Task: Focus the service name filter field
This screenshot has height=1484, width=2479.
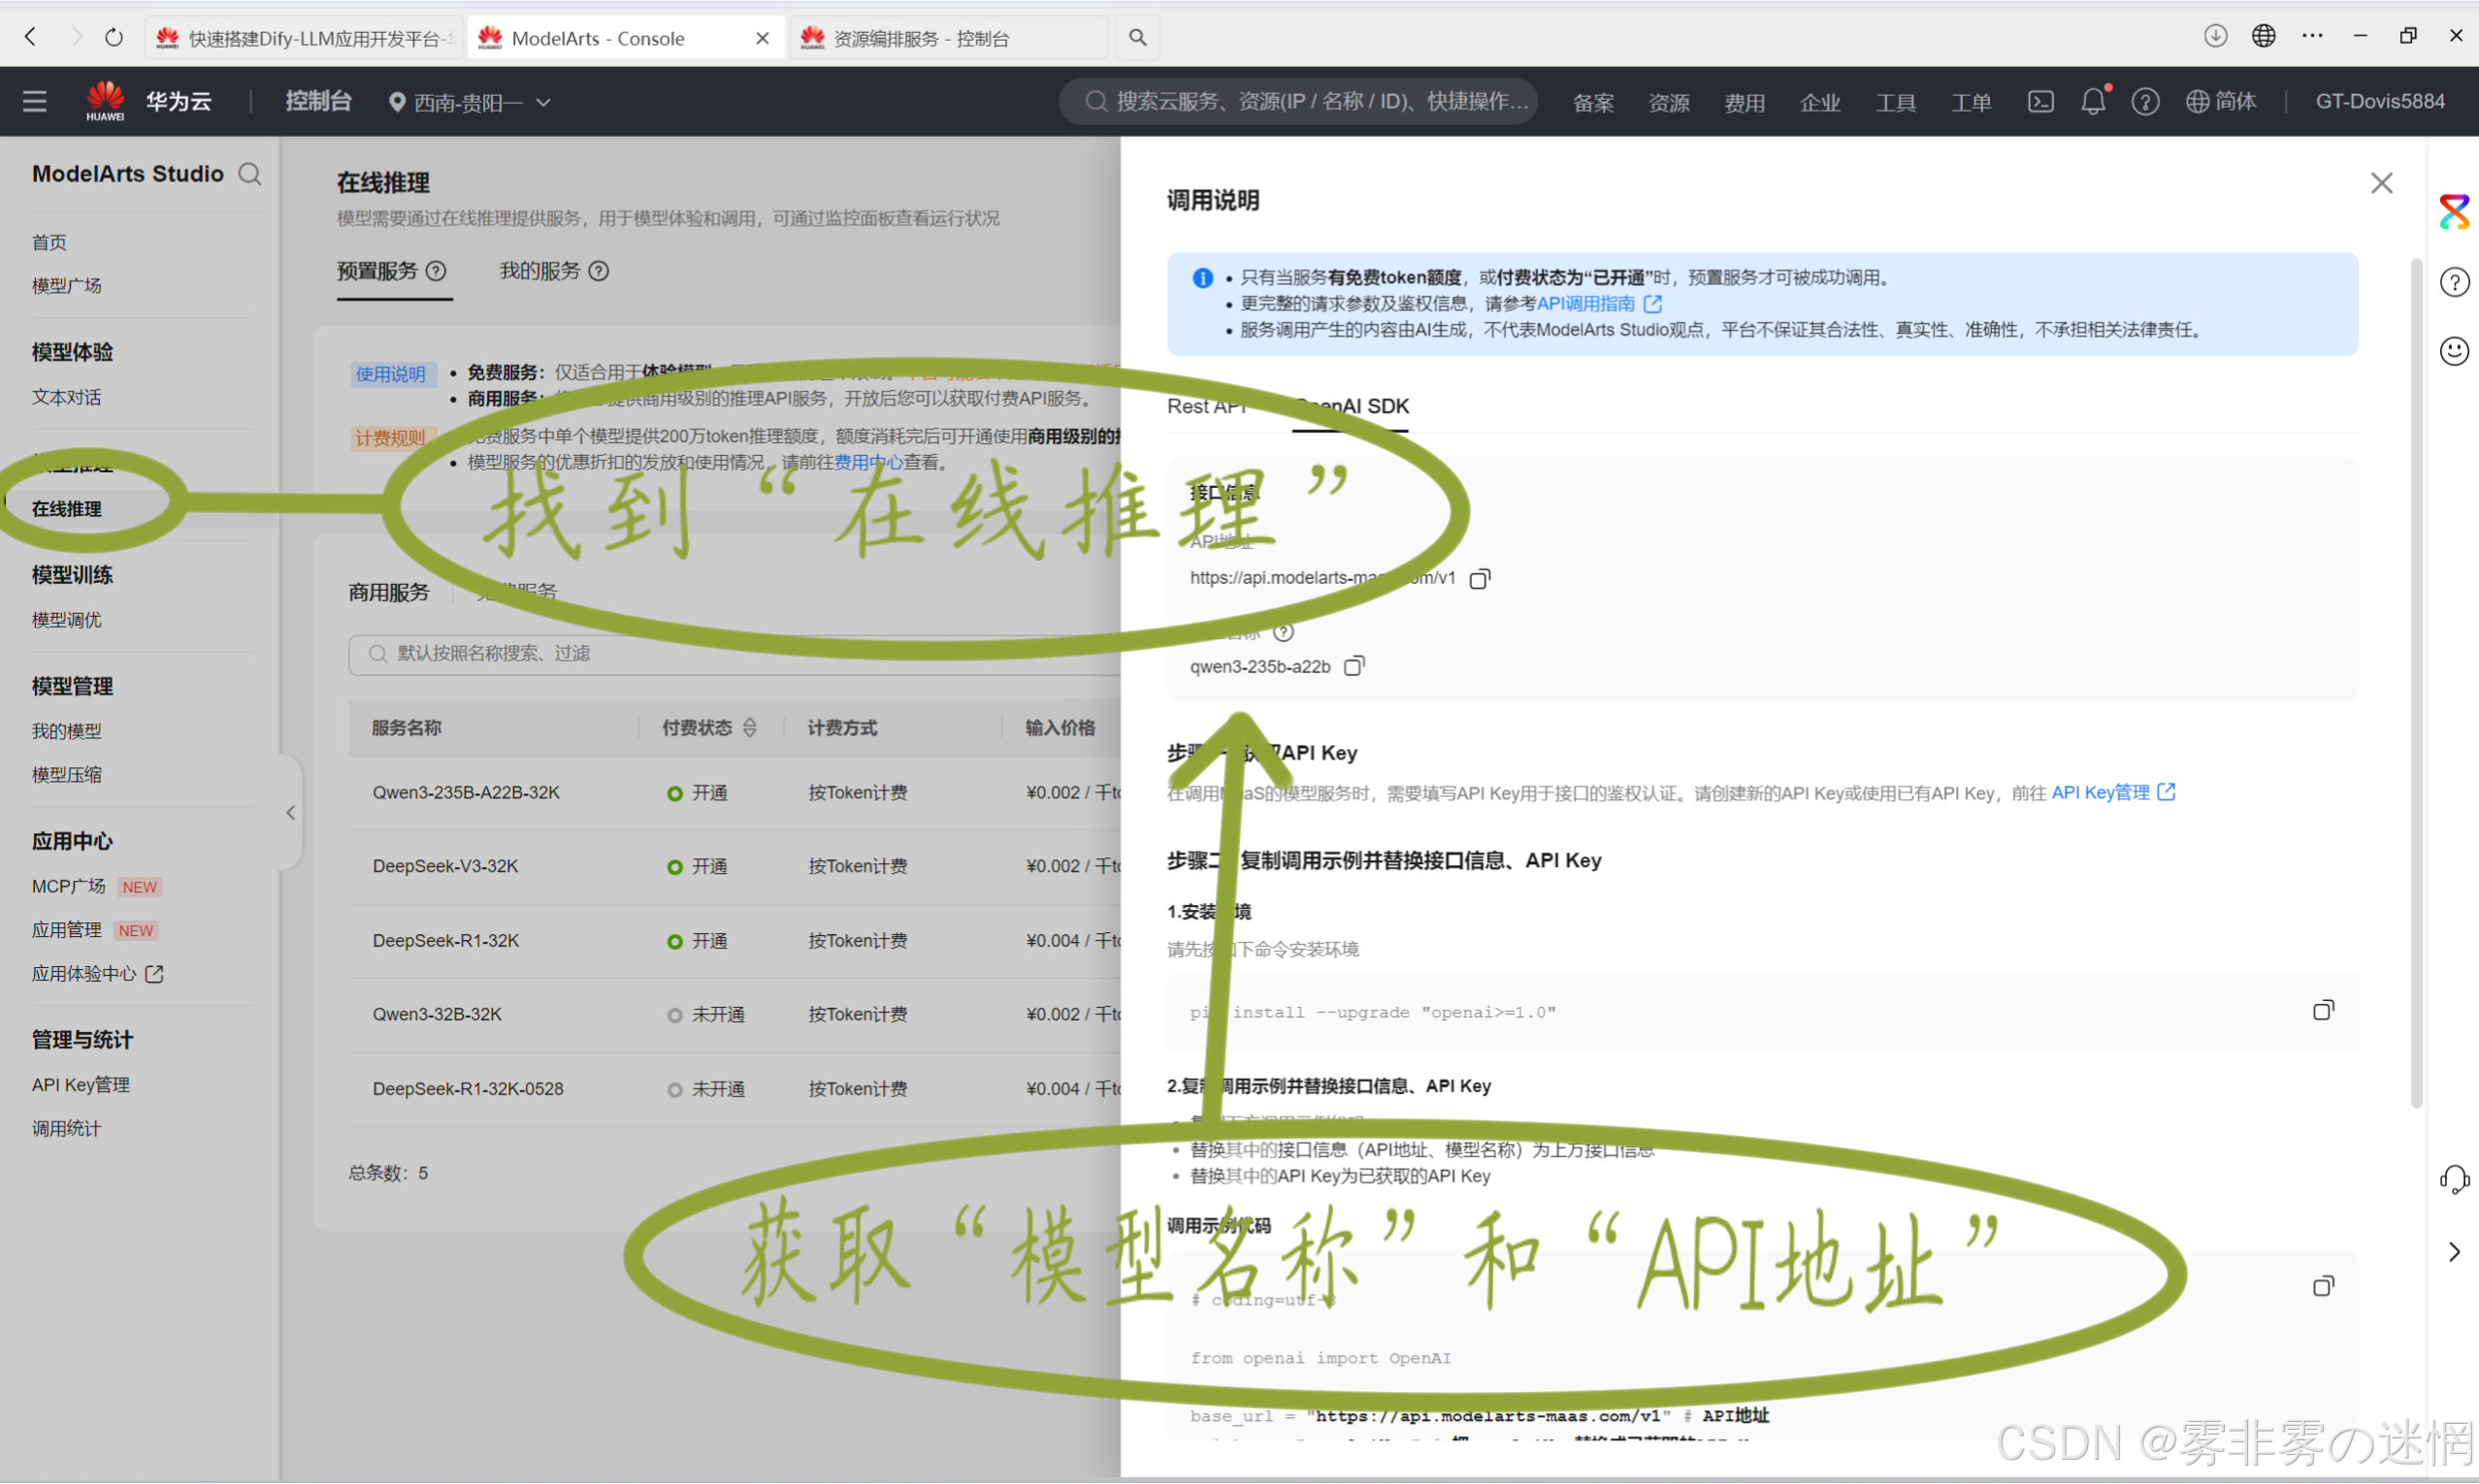Action: (735, 654)
